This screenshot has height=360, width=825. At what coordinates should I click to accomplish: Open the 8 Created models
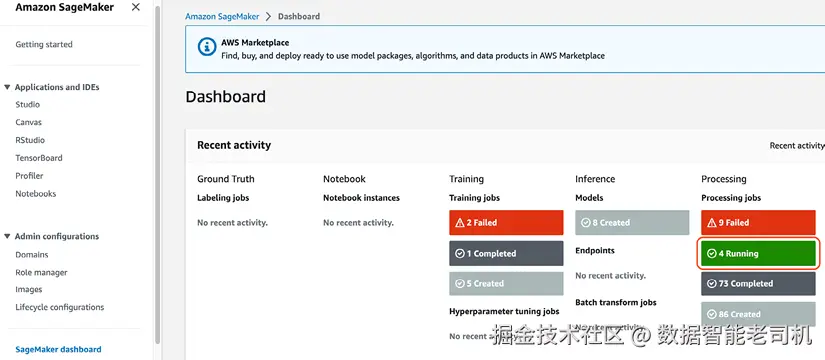coord(632,223)
